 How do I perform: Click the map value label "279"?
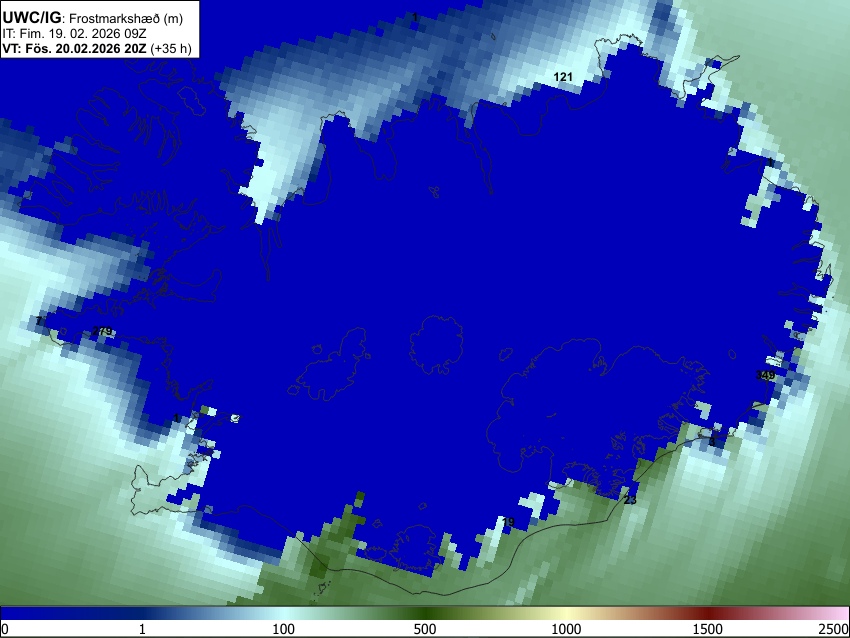[x=102, y=331]
